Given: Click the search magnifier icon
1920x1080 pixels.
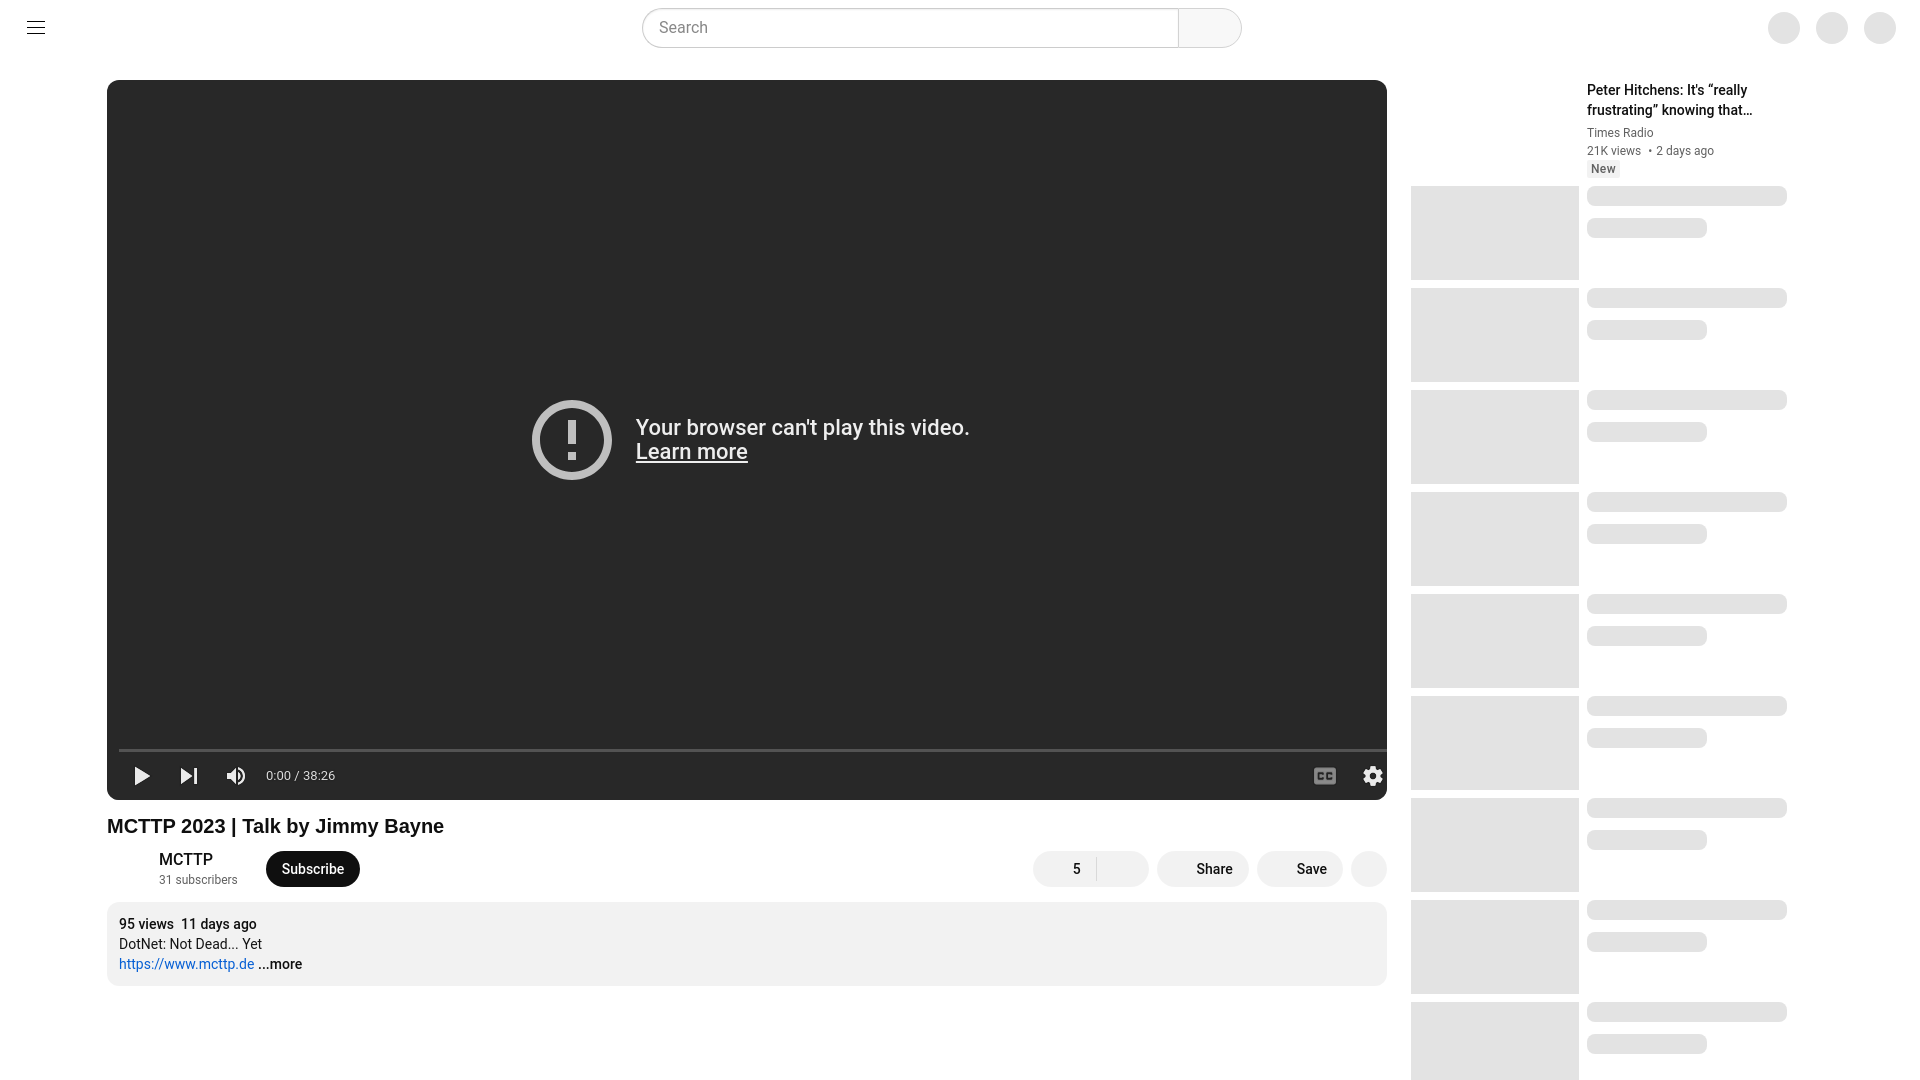Looking at the screenshot, I should [x=1208, y=28].
